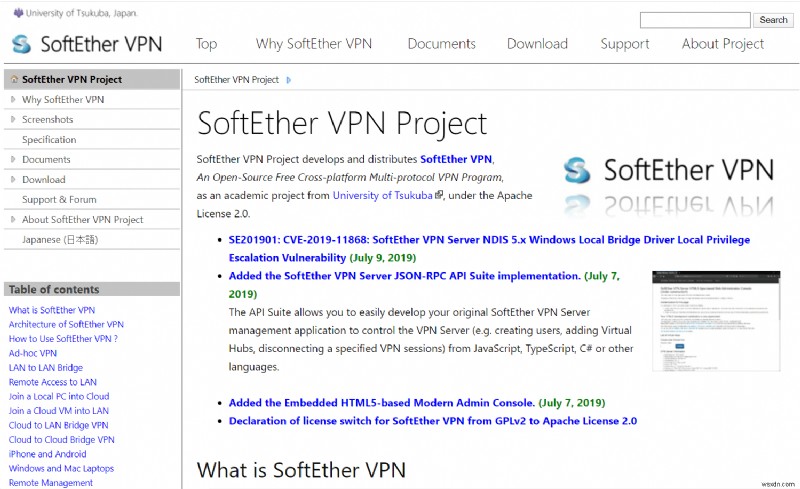The image size is (800, 489).
Task: Open the Top menu in navigation bar
Action: click(x=206, y=44)
